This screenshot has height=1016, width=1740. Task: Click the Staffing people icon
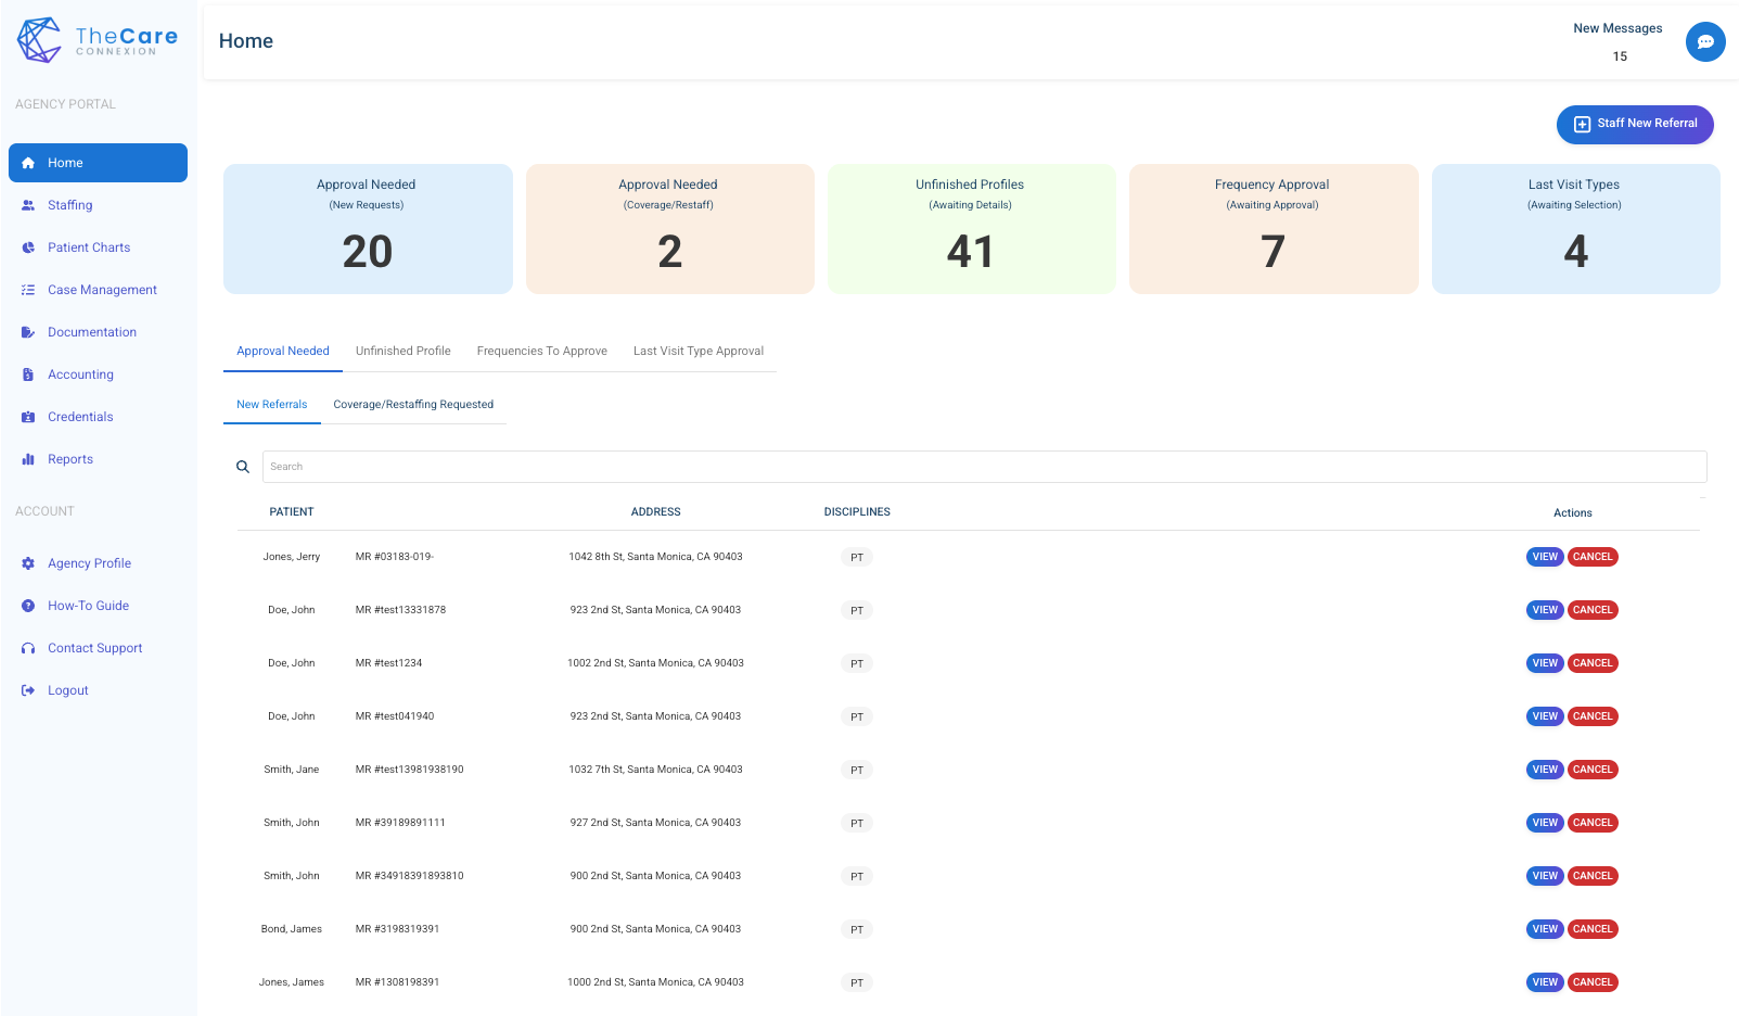point(28,205)
